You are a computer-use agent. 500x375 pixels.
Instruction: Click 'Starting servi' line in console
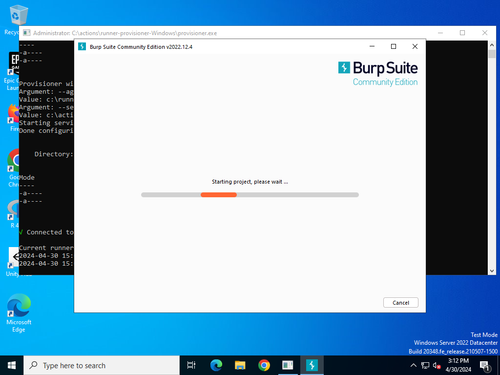46,123
